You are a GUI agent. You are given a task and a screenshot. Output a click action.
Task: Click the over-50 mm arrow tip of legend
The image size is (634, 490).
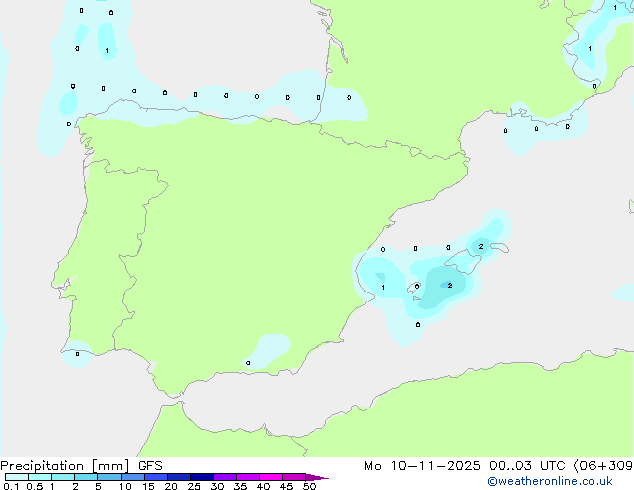317,477
